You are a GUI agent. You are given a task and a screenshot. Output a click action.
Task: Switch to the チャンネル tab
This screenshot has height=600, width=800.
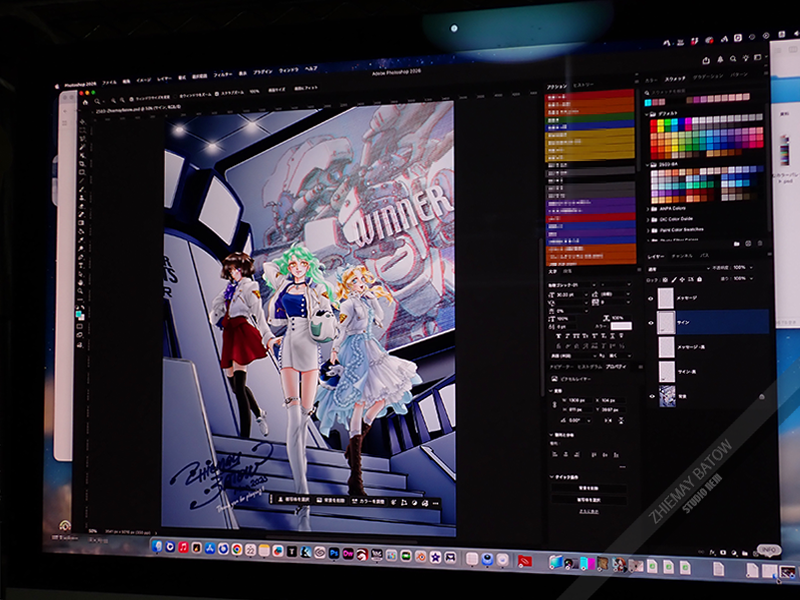click(682, 256)
